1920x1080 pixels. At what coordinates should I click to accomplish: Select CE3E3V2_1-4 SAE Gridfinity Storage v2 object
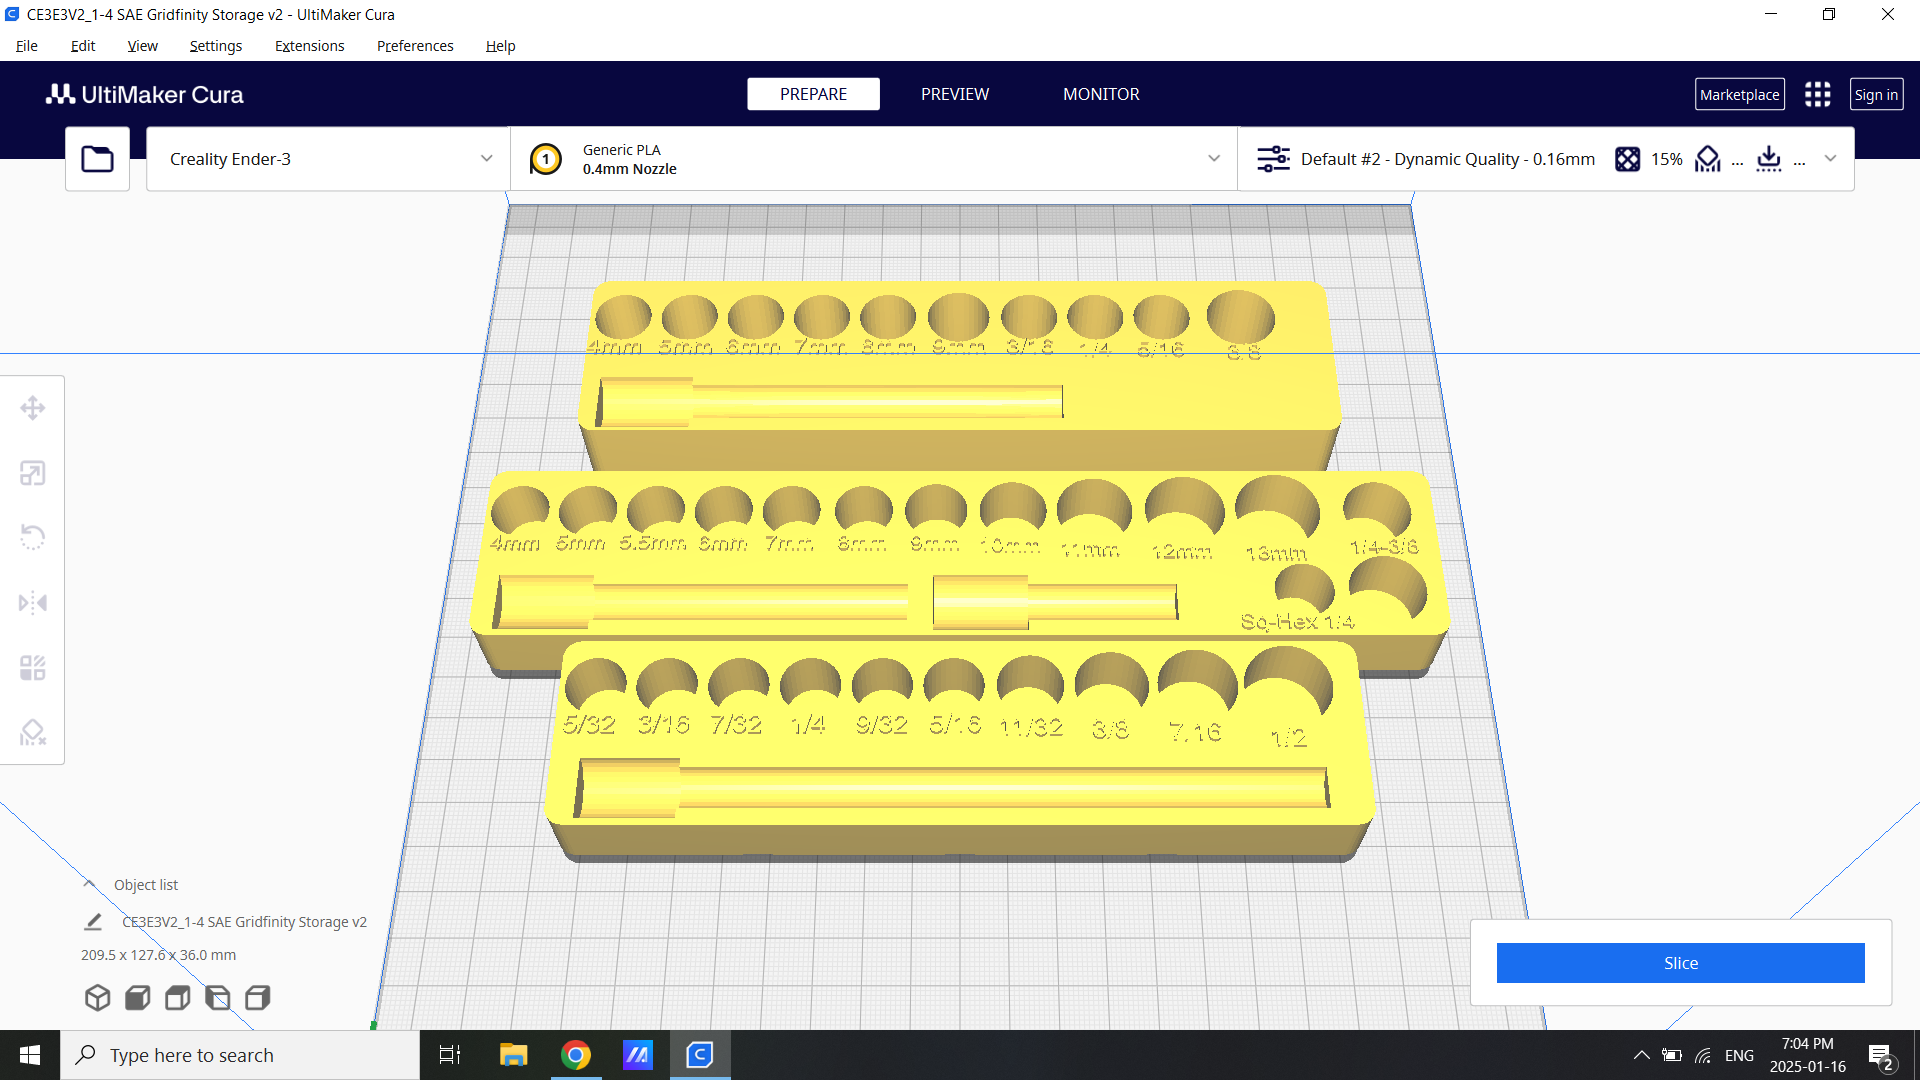(x=244, y=922)
